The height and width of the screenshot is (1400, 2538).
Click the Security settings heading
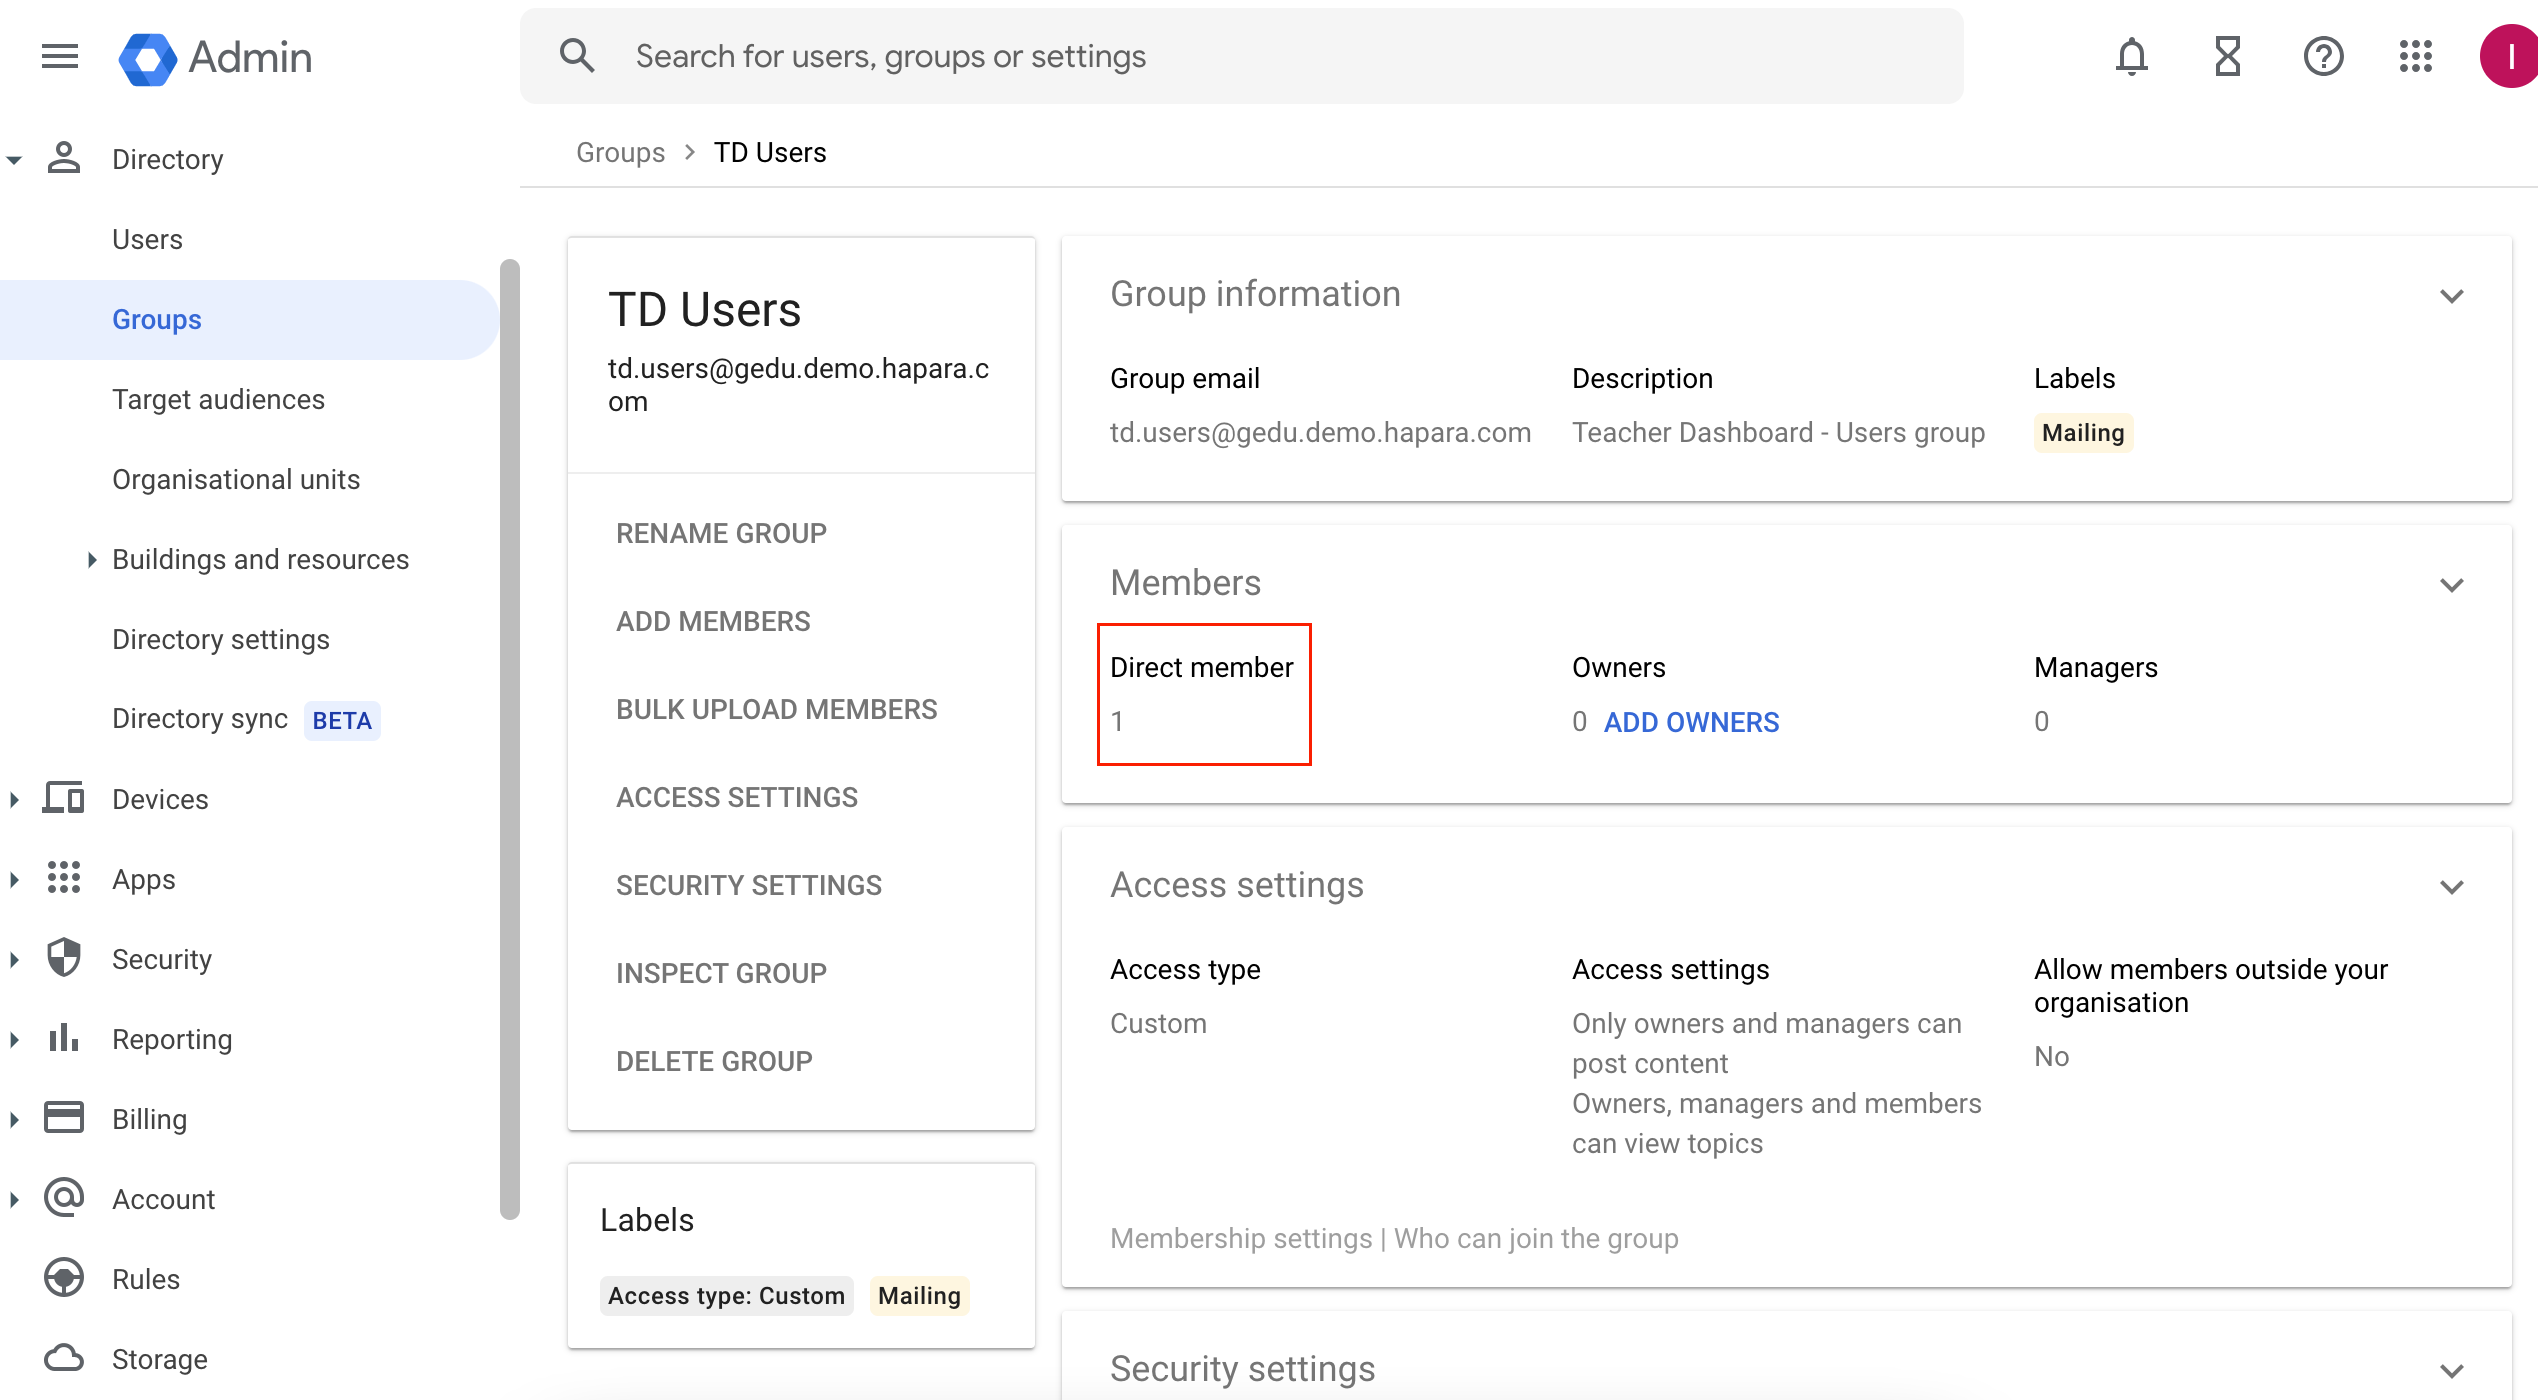[1242, 1369]
